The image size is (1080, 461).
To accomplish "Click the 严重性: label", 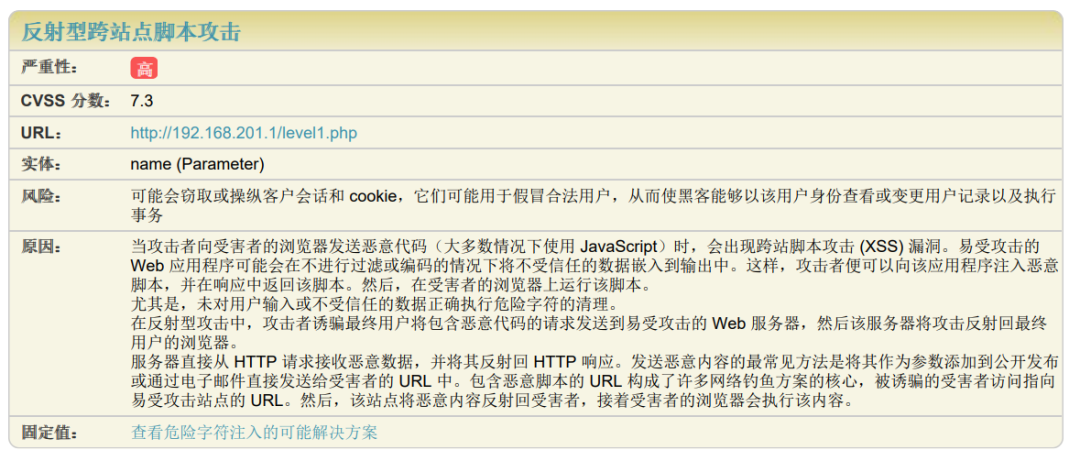I will [49, 68].
